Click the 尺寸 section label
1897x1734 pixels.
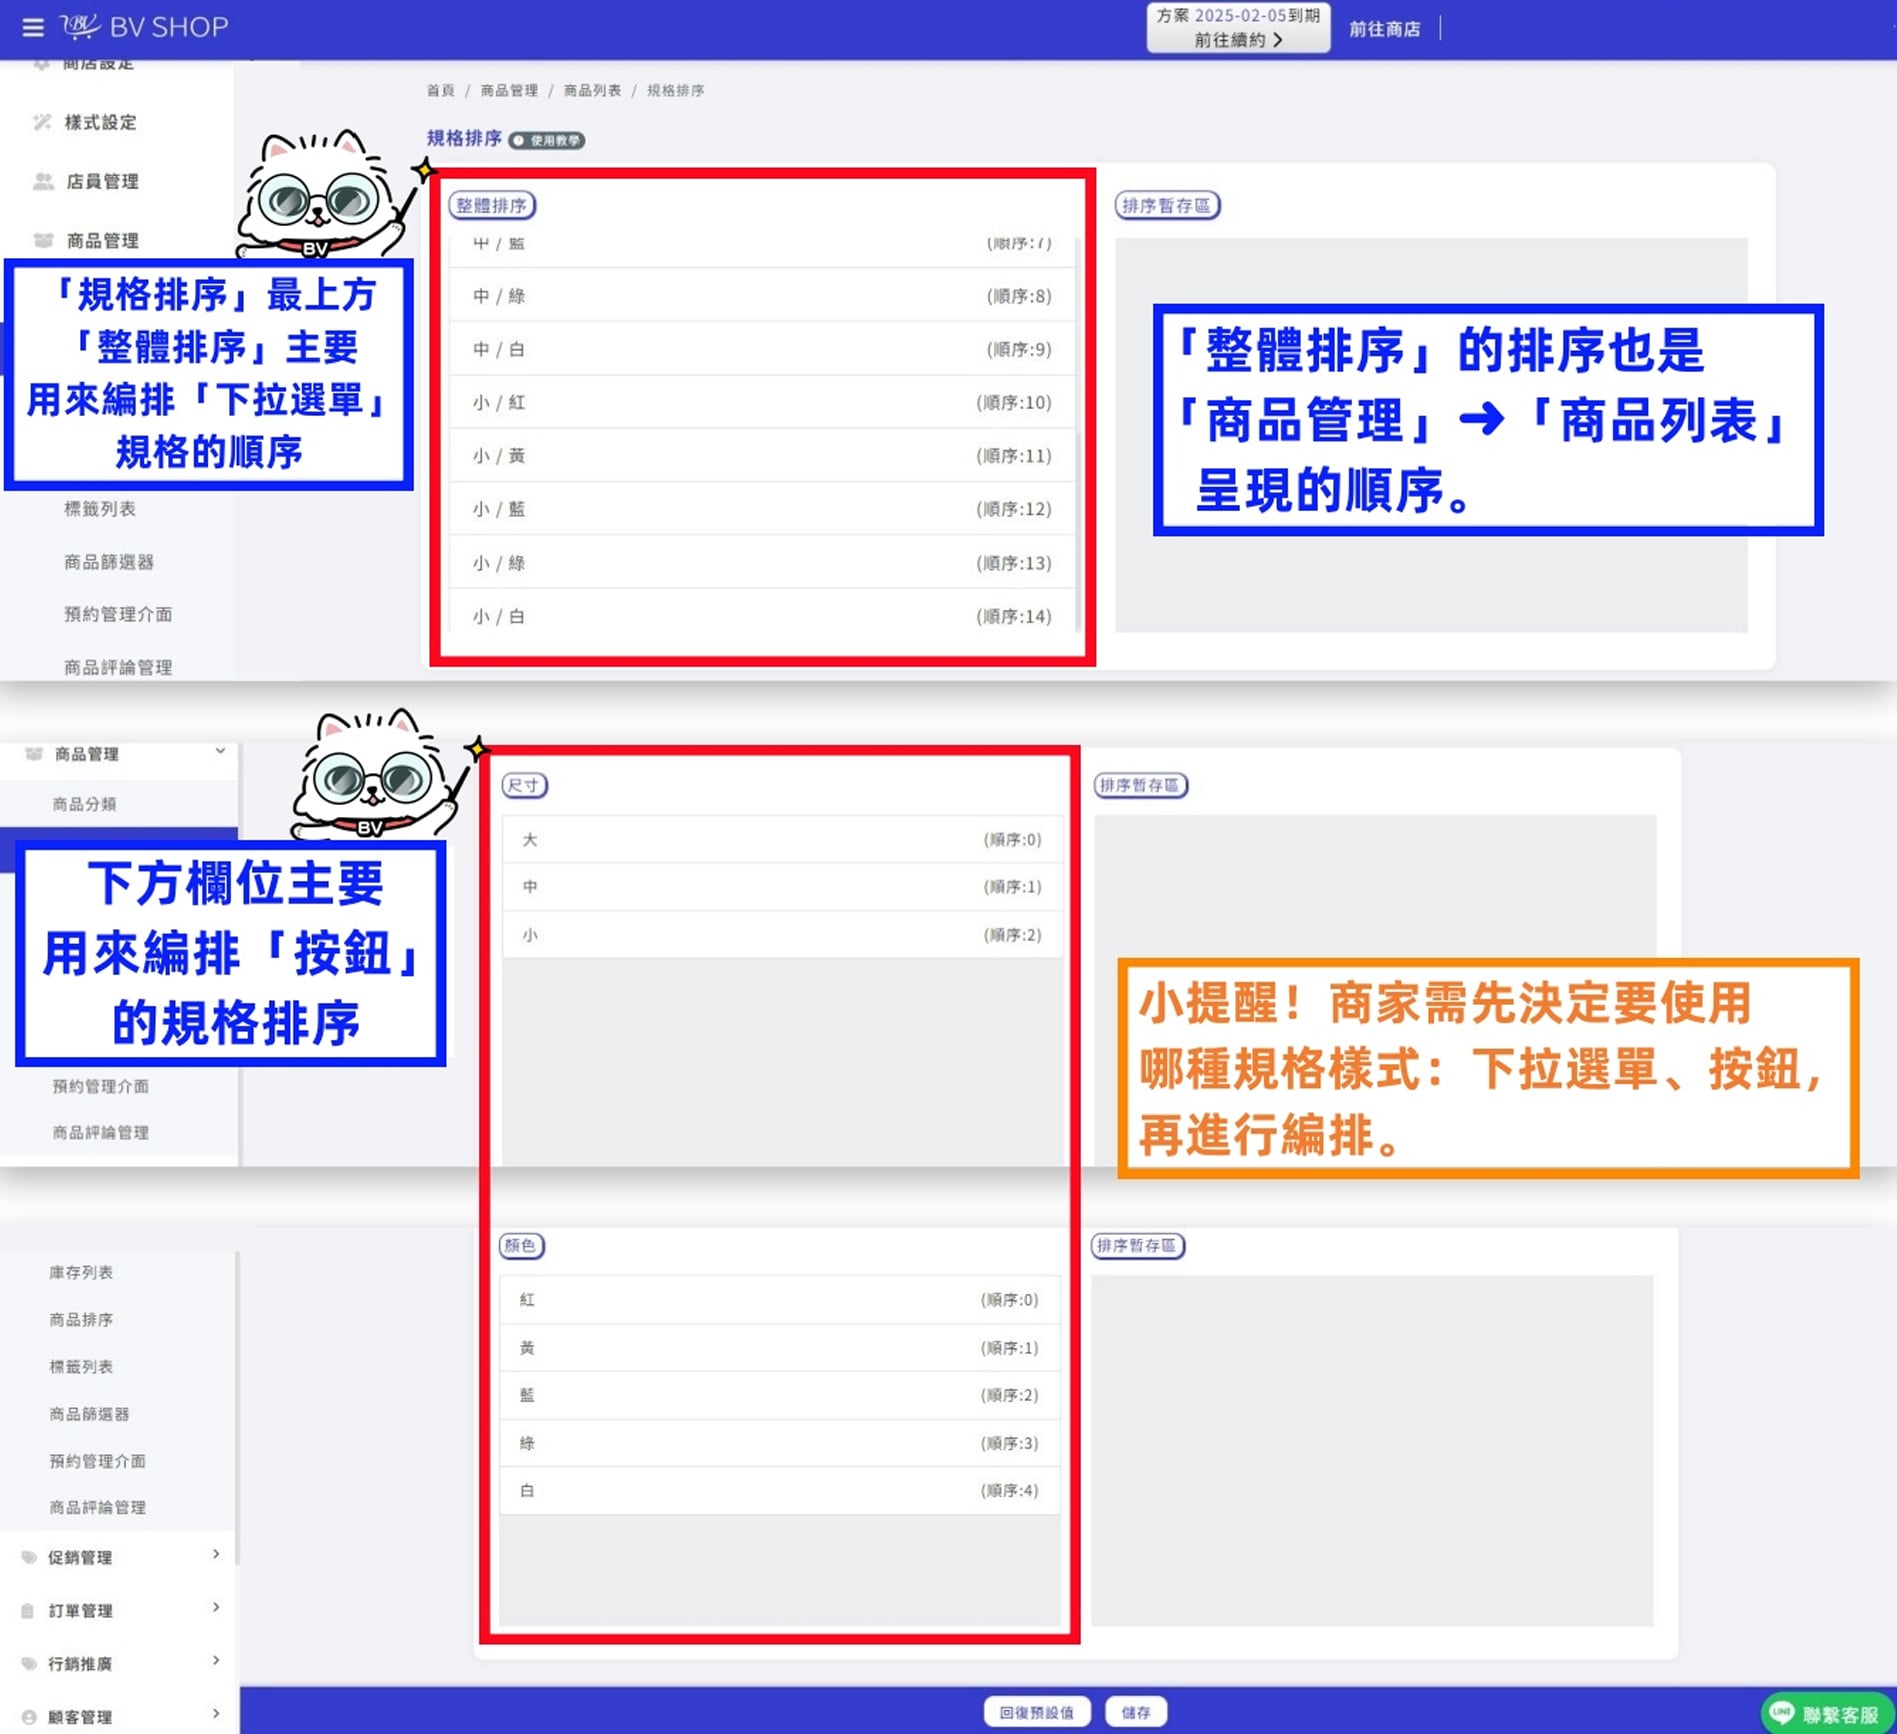point(524,785)
